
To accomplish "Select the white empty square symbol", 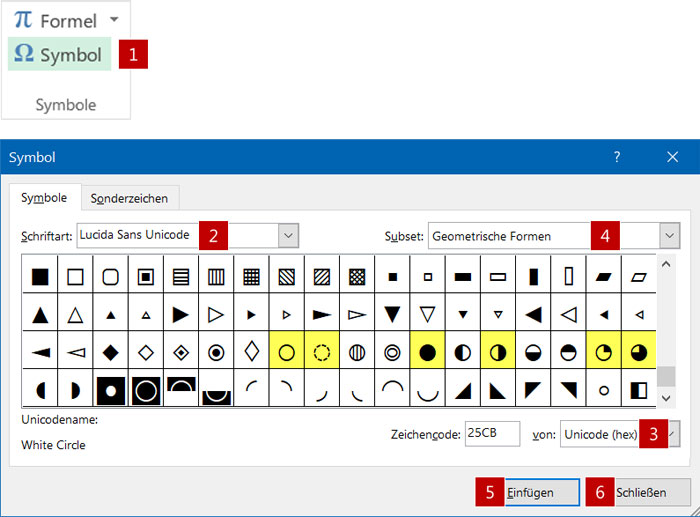I will 75,277.
